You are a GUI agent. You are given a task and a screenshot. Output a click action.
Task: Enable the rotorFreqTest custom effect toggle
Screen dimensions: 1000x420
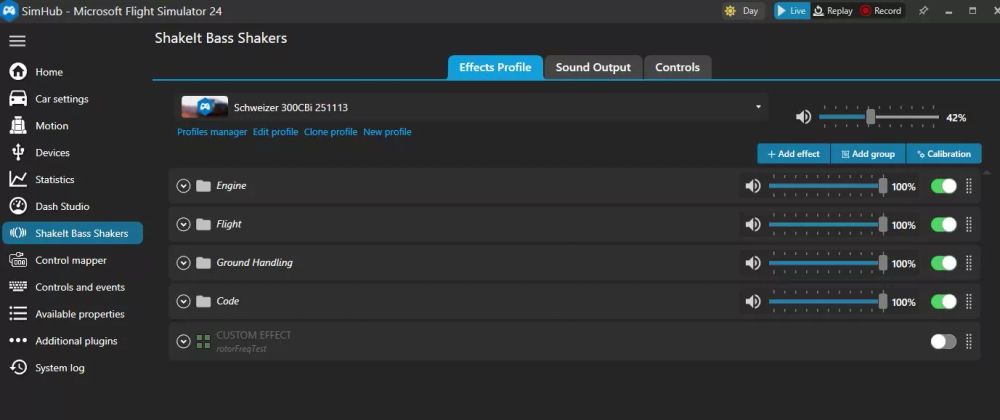944,342
